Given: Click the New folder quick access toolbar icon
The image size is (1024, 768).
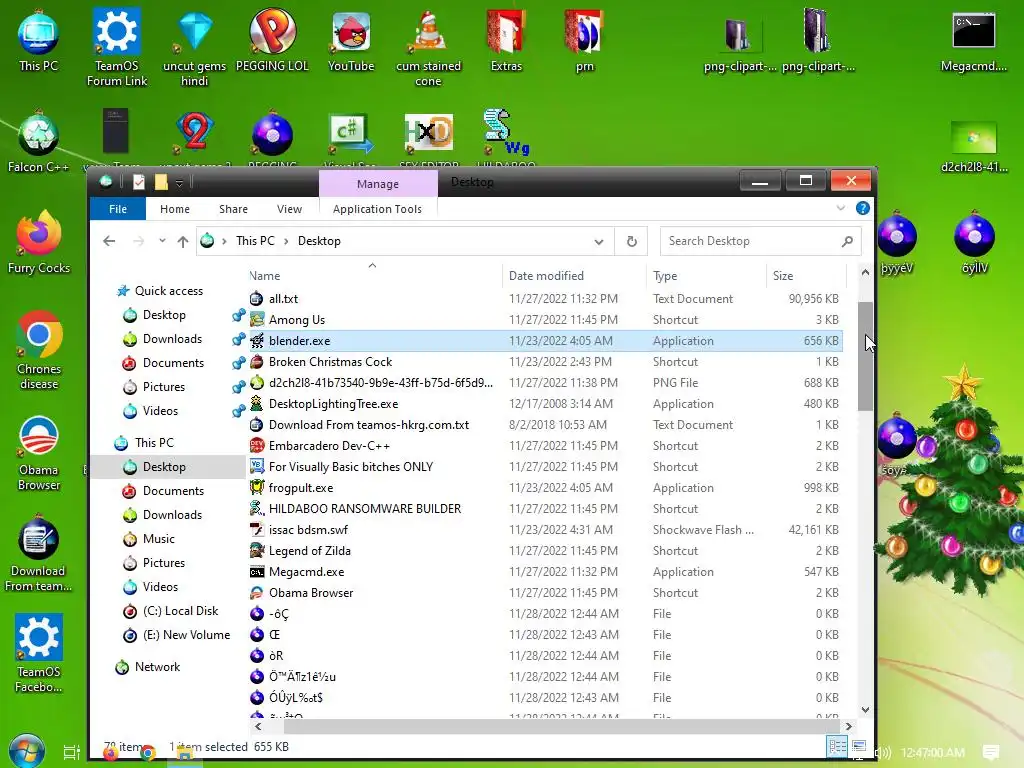Looking at the screenshot, I should pyautogui.click(x=161, y=182).
